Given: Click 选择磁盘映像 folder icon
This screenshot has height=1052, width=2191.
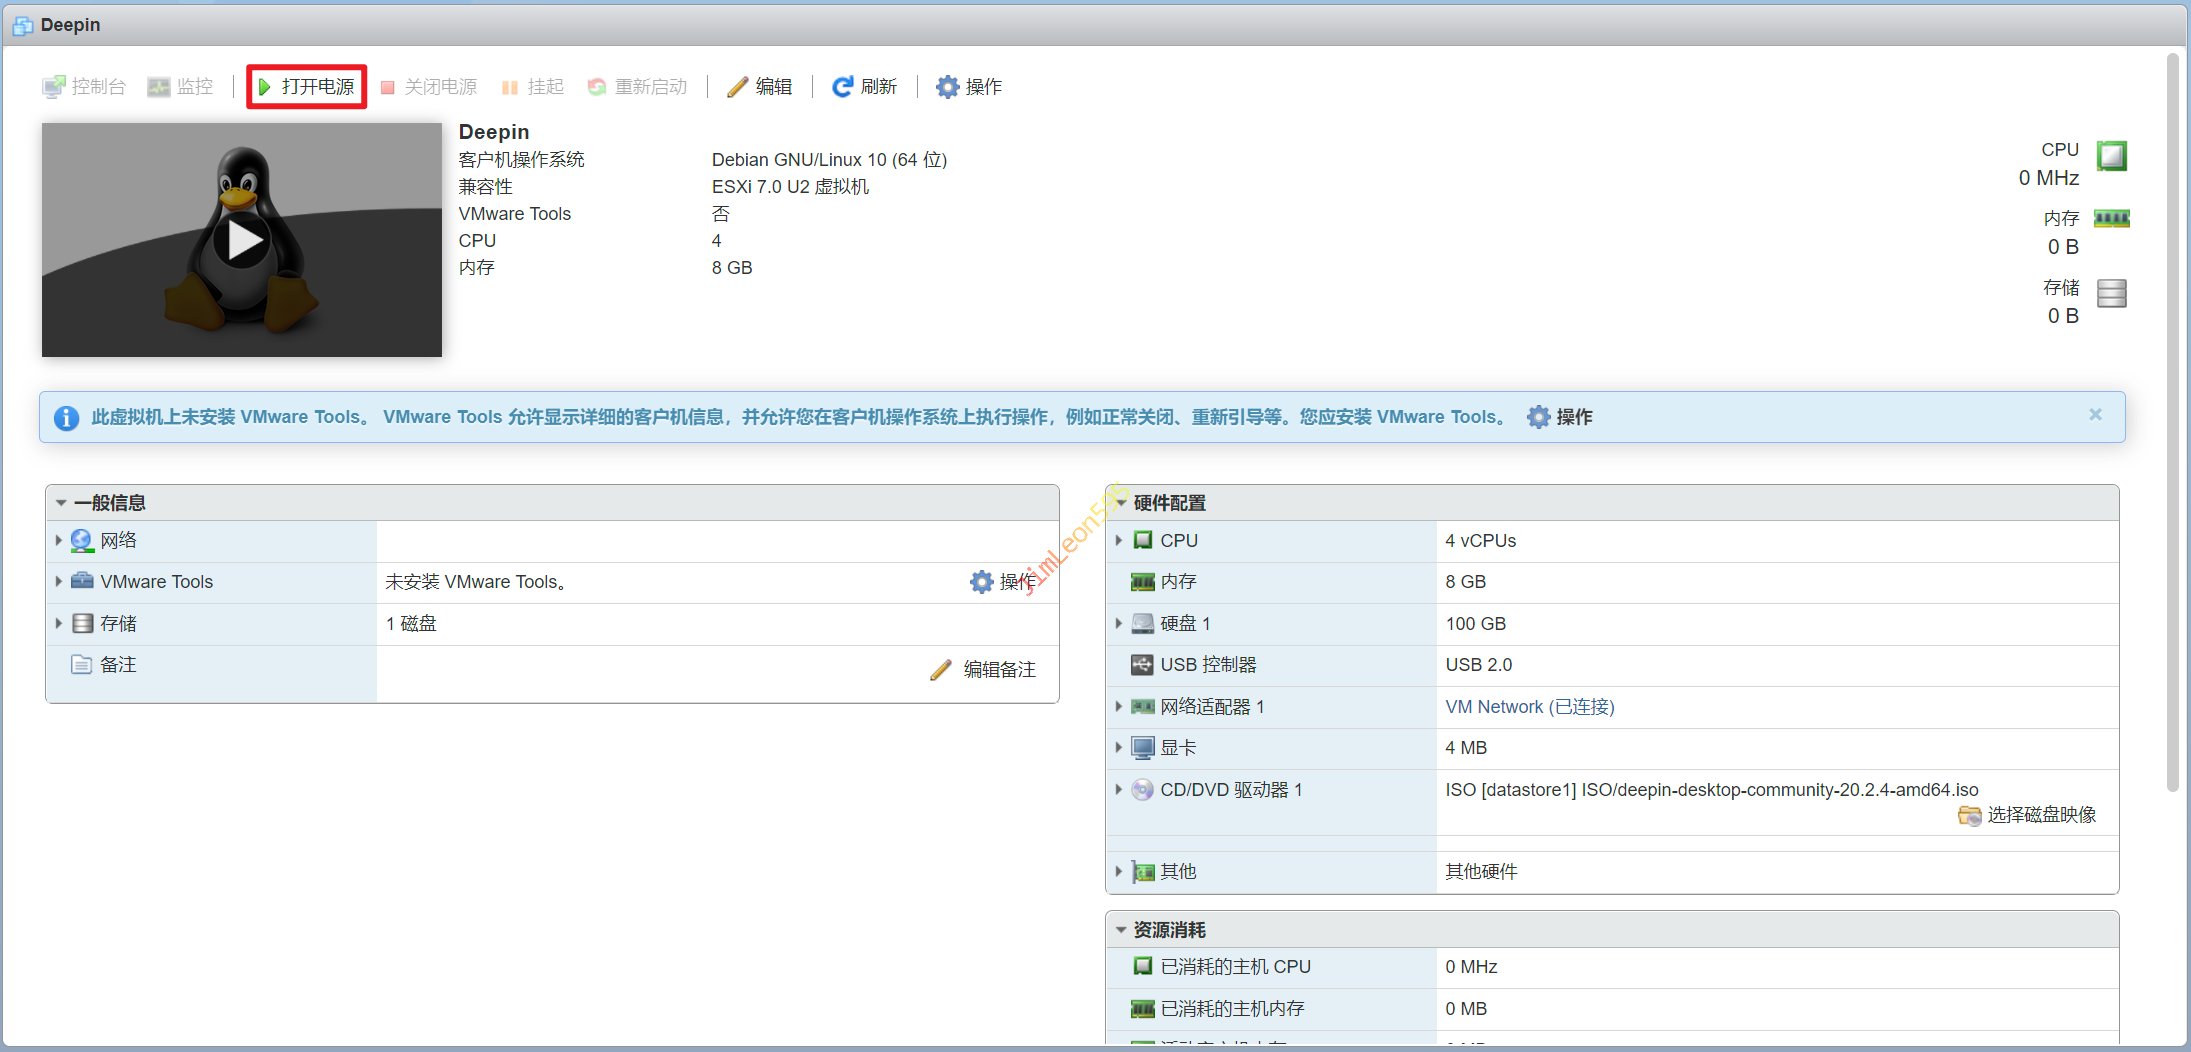Looking at the screenshot, I should [x=1969, y=816].
